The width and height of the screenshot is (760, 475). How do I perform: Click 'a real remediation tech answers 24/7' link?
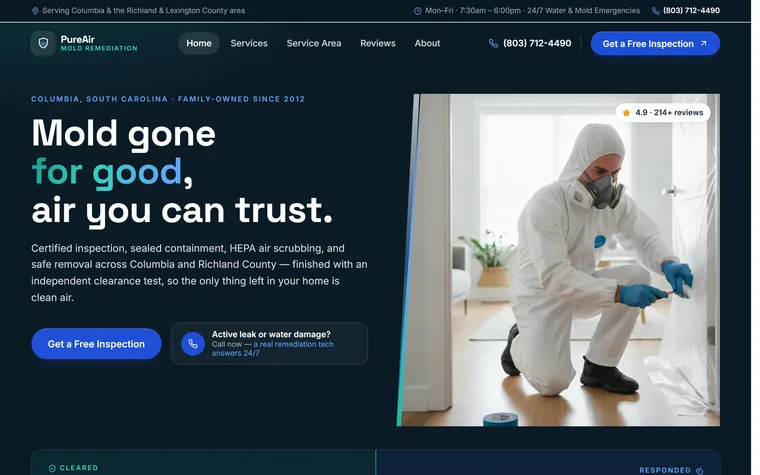[272, 348]
